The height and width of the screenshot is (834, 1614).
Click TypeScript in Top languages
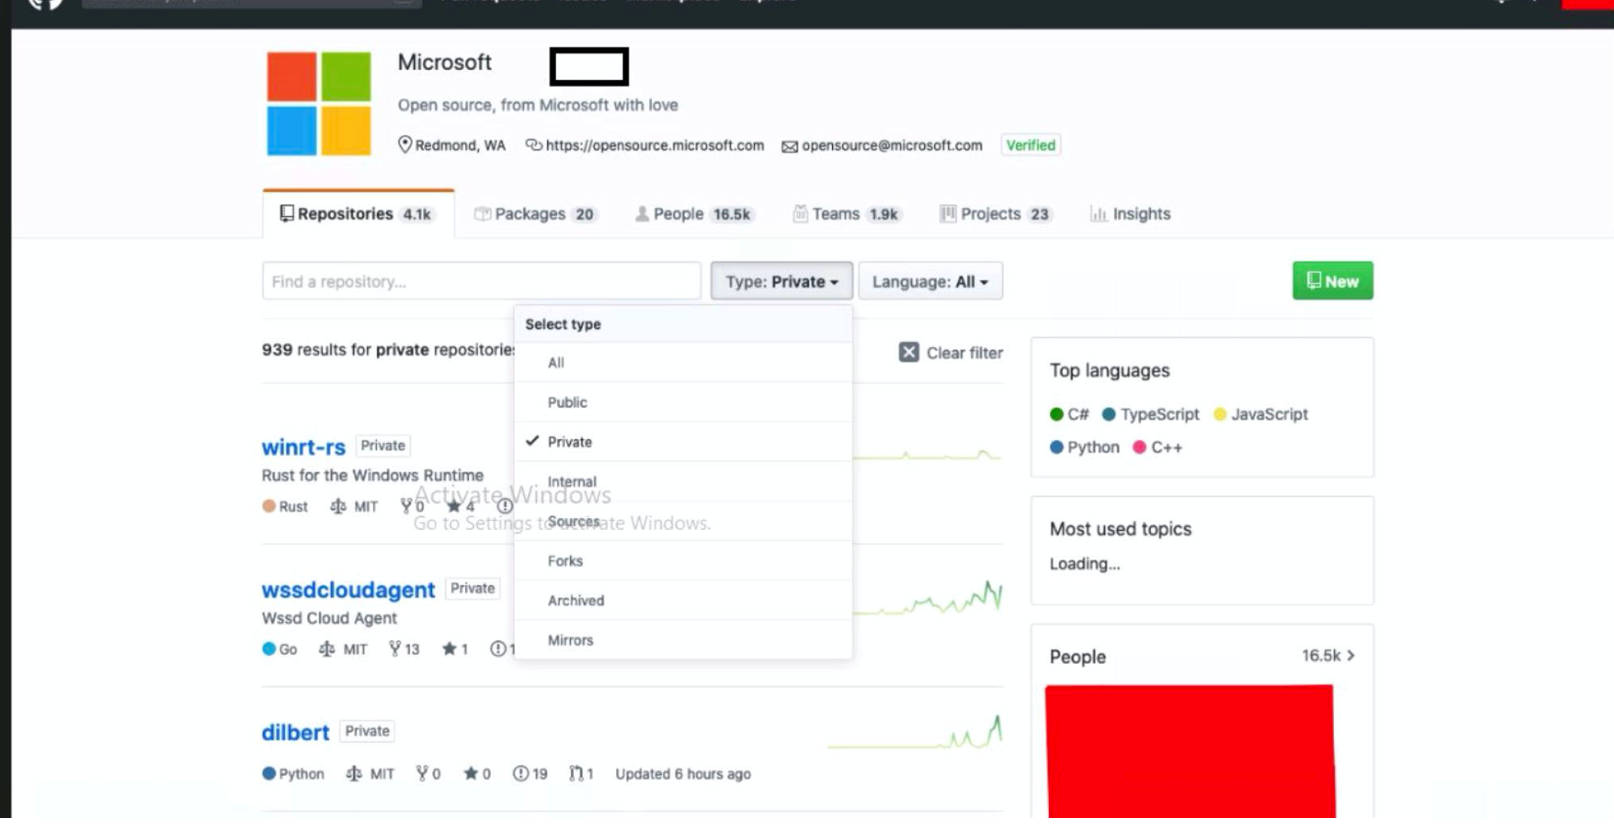coord(1151,414)
